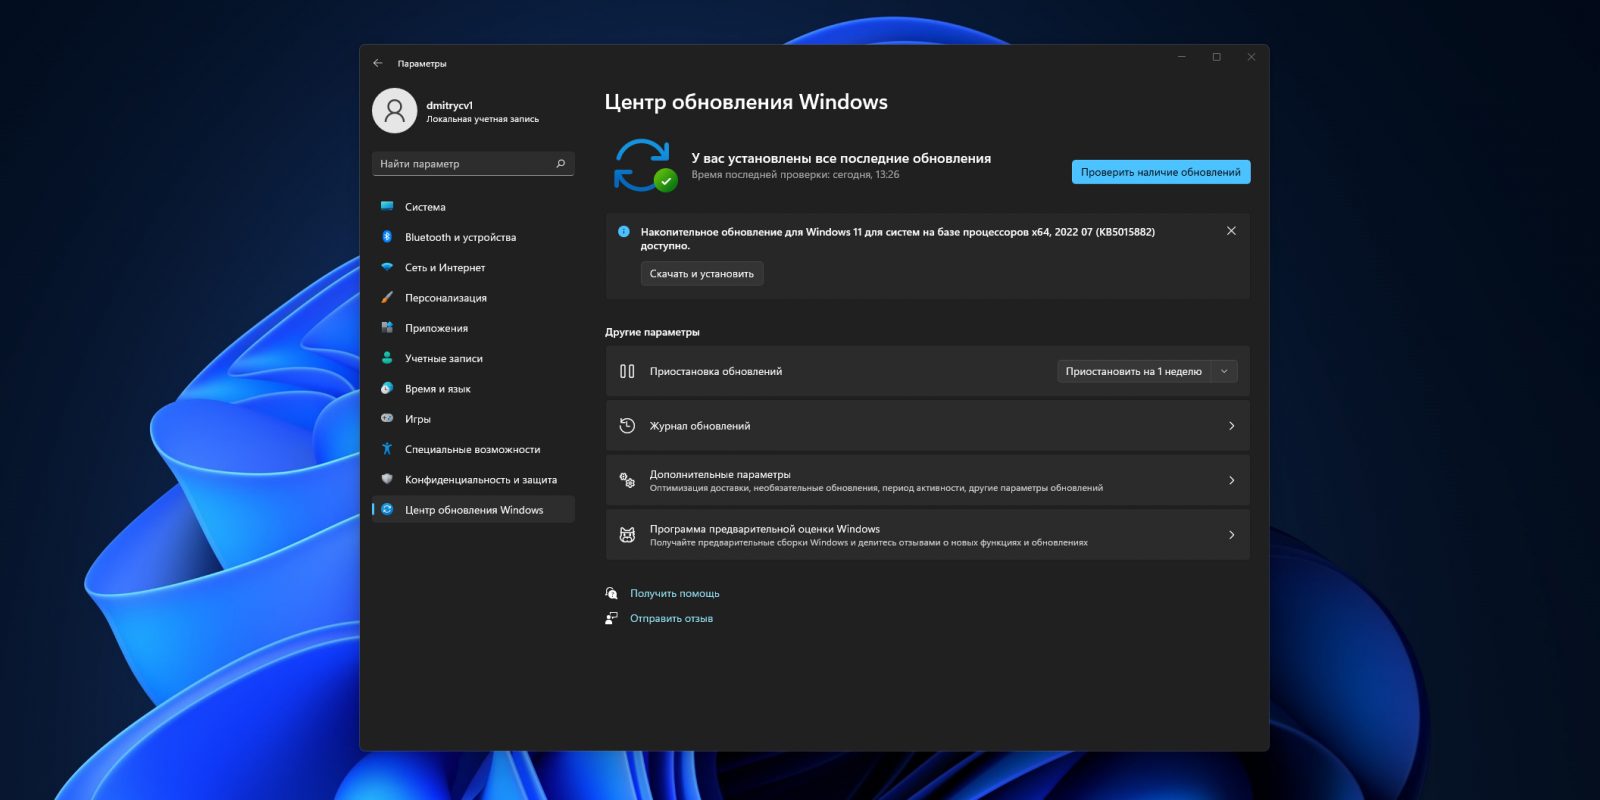Click the Insider Program cat icon
This screenshot has height=800, width=1600.
tap(627, 535)
